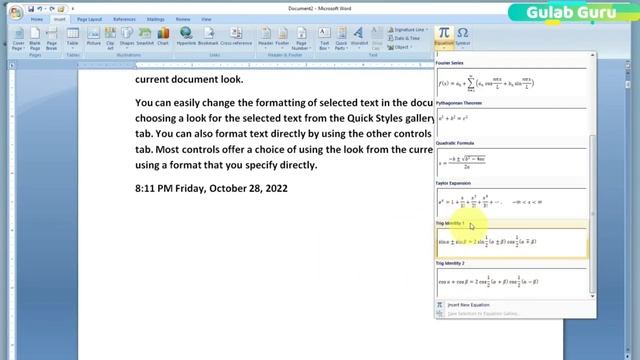Choose the Quadratic Formula equation

coord(512,162)
